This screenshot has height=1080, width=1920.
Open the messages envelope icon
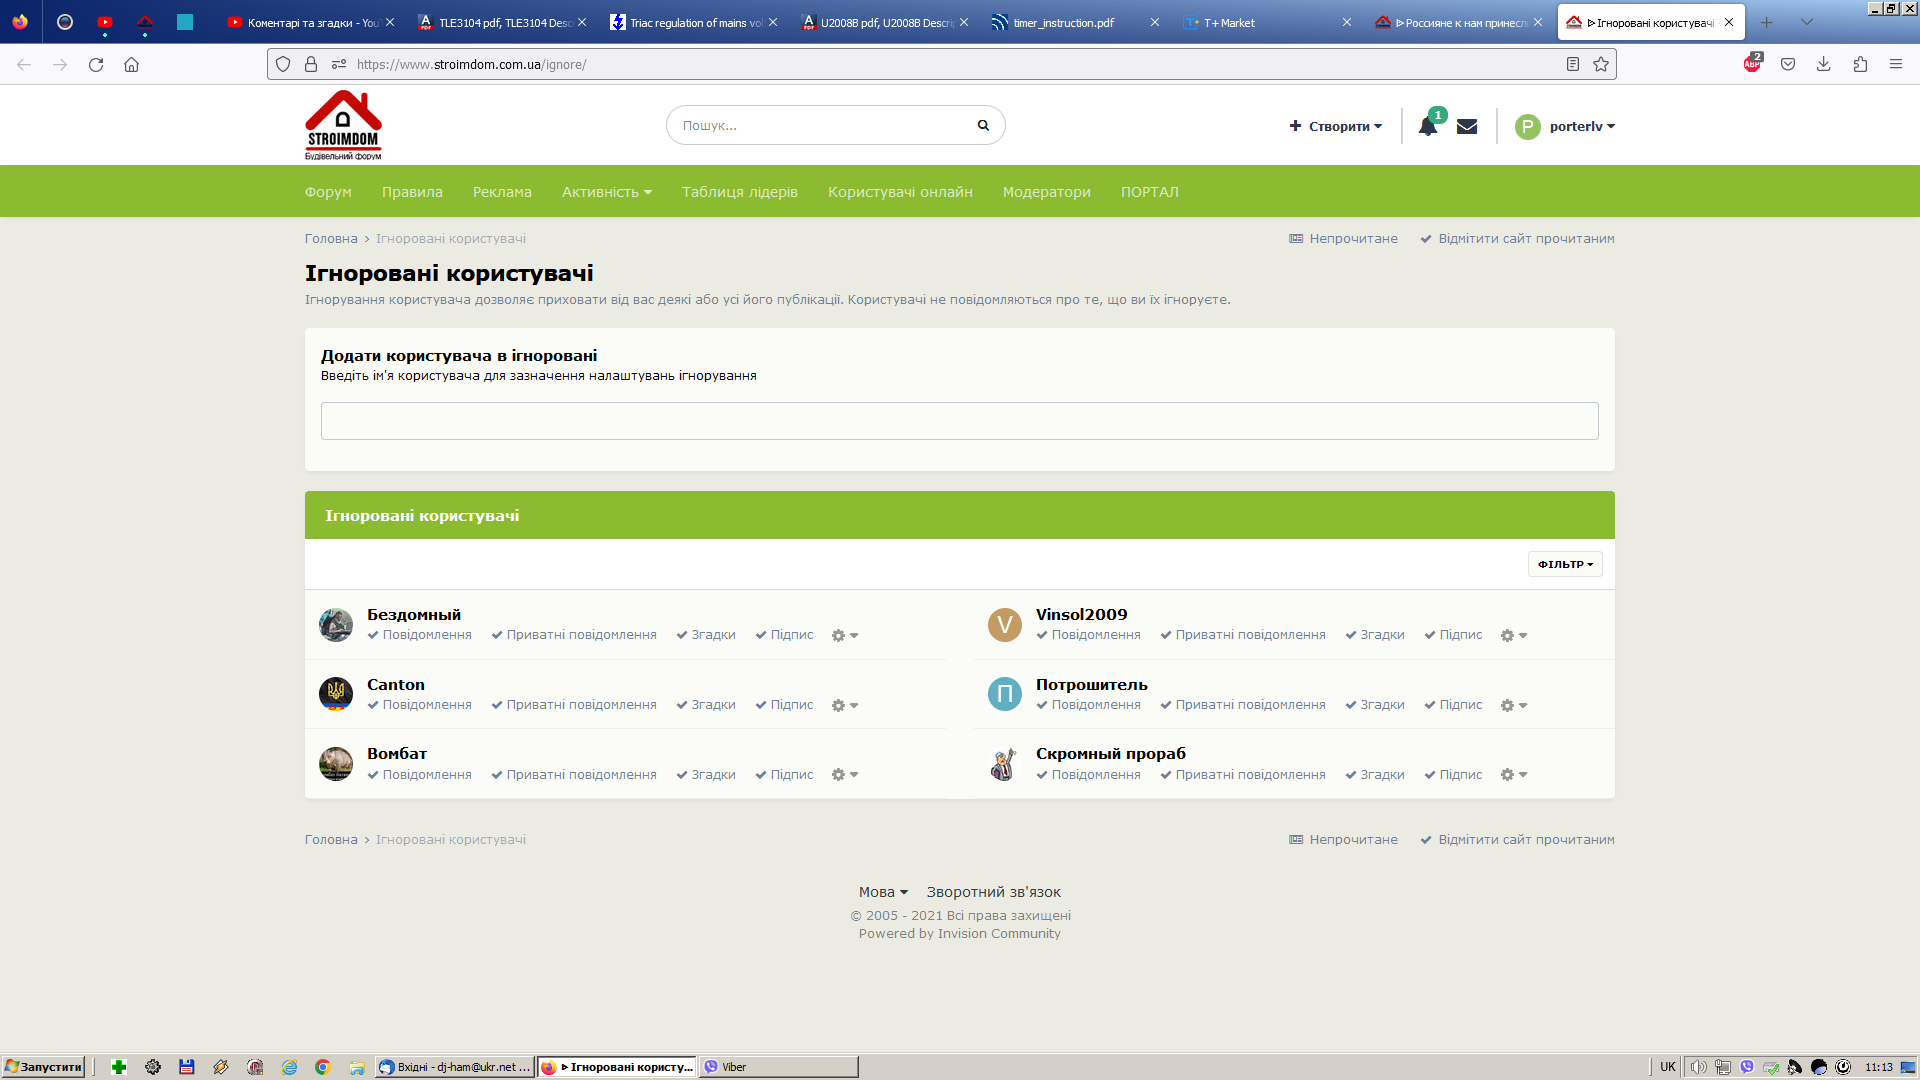(x=1467, y=127)
